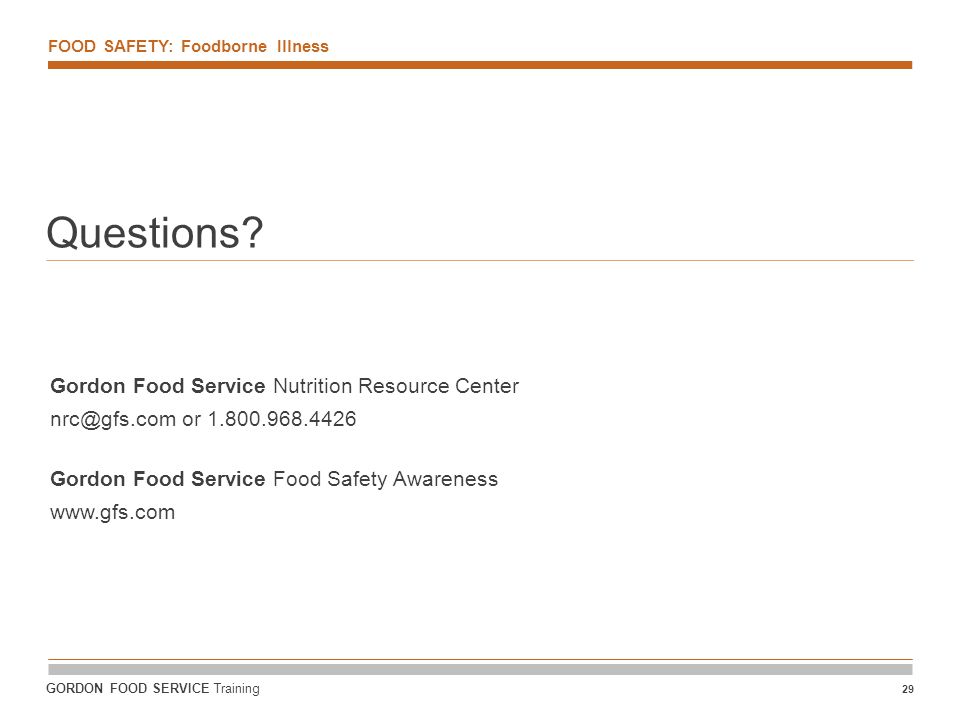Viewport: 960px width, 720px height.
Task: Select the phone number 1.800.968.4426
Action: coord(282,419)
